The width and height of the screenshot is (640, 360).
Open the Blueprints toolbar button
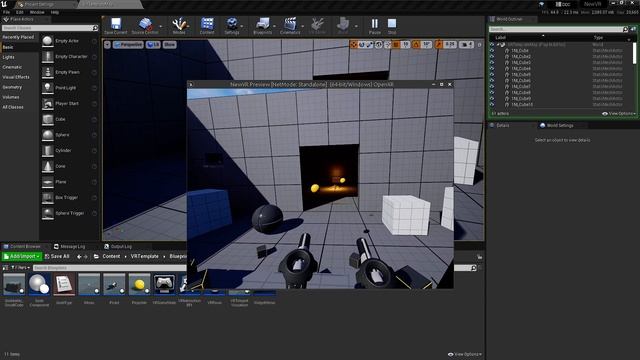(x=262, y=25)
